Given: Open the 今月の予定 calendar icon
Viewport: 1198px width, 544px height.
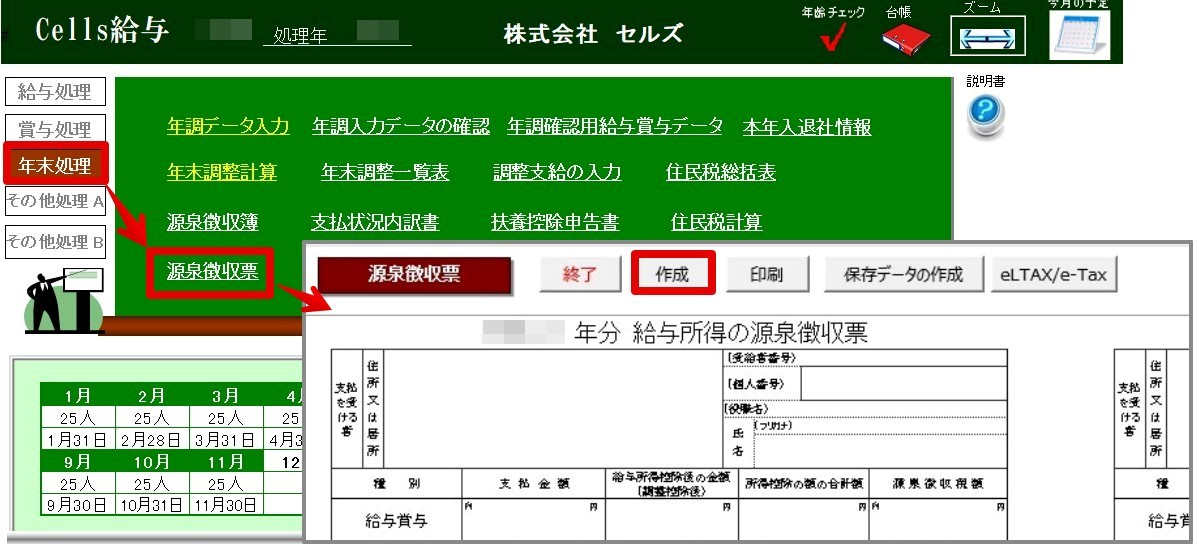Looking at the screenshot, I should [x=1079, y=35].
